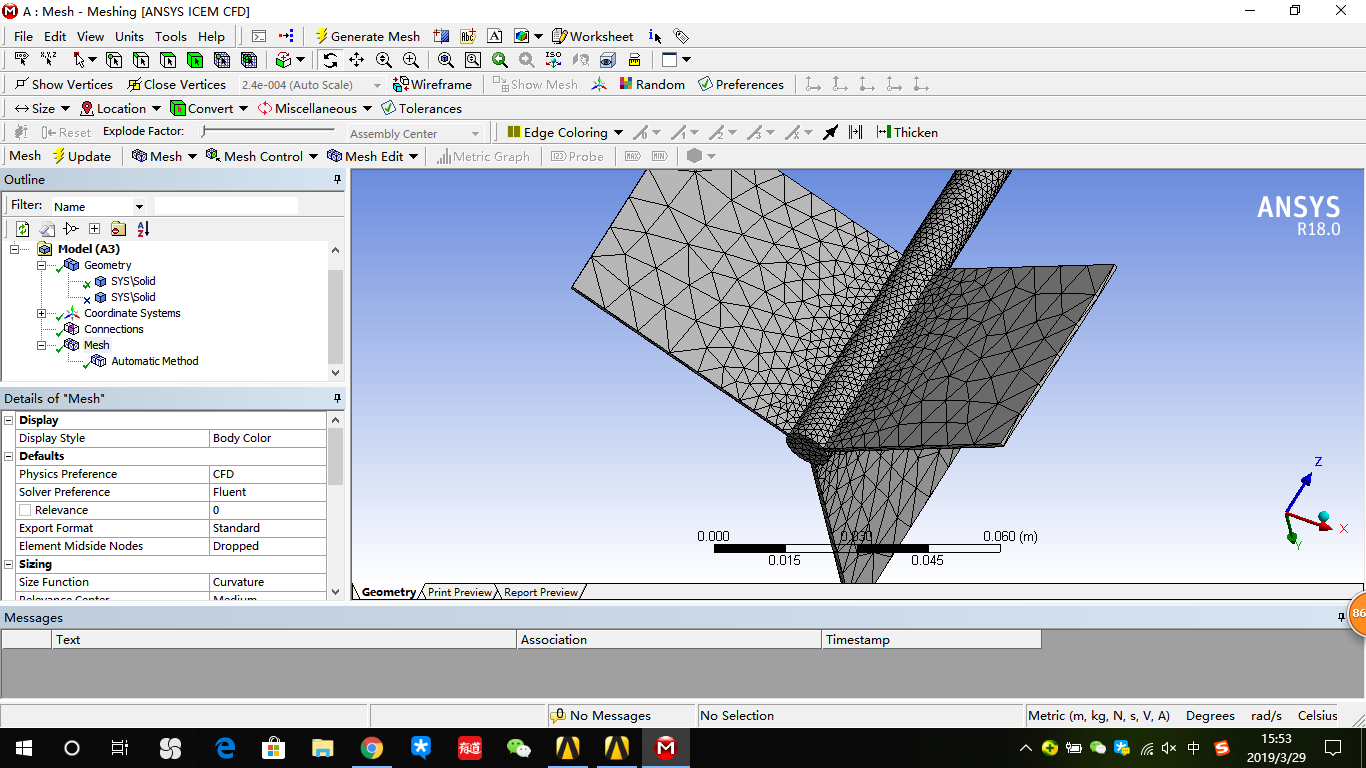Click the Update button

coord(81,156)
